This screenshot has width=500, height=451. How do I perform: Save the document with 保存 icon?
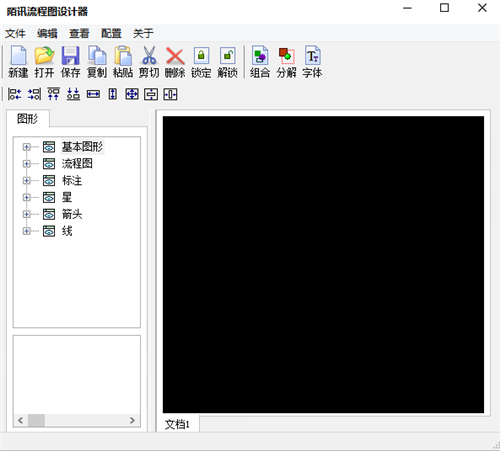point(70,62)
